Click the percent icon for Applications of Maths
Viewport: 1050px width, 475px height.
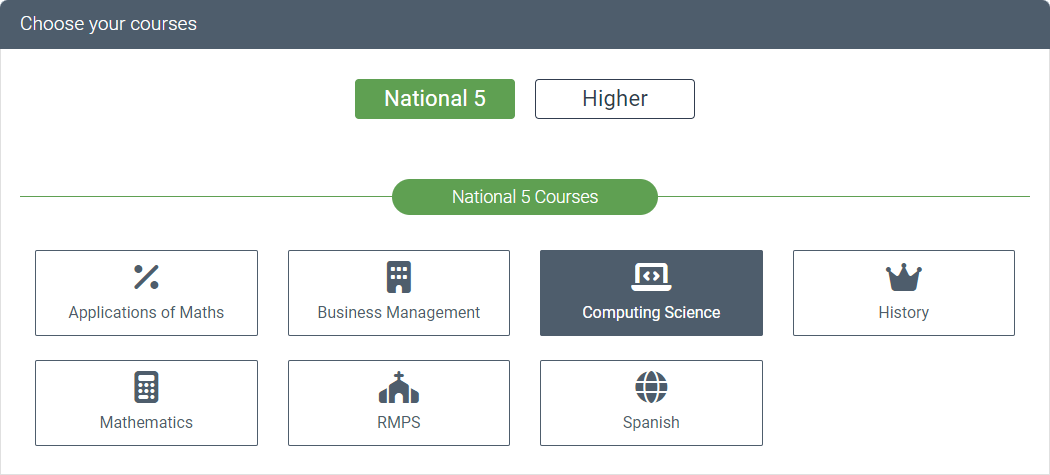click(146, 277)
